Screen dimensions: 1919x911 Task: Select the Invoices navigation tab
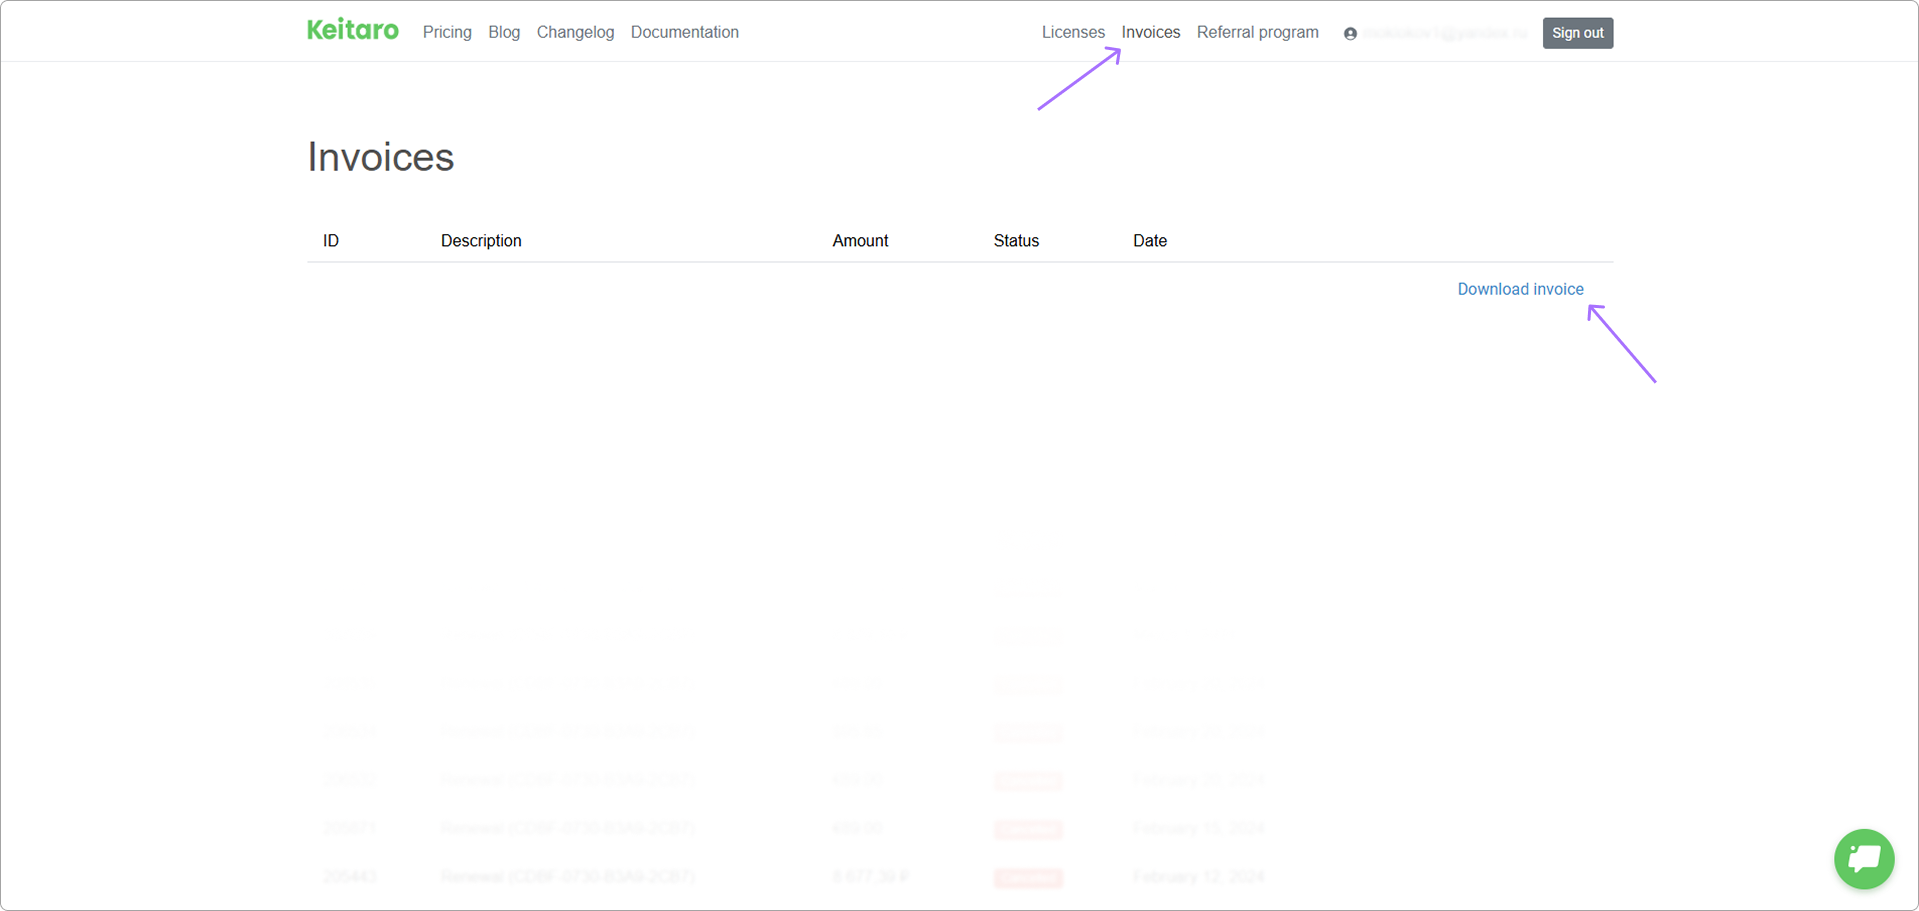1150,32
